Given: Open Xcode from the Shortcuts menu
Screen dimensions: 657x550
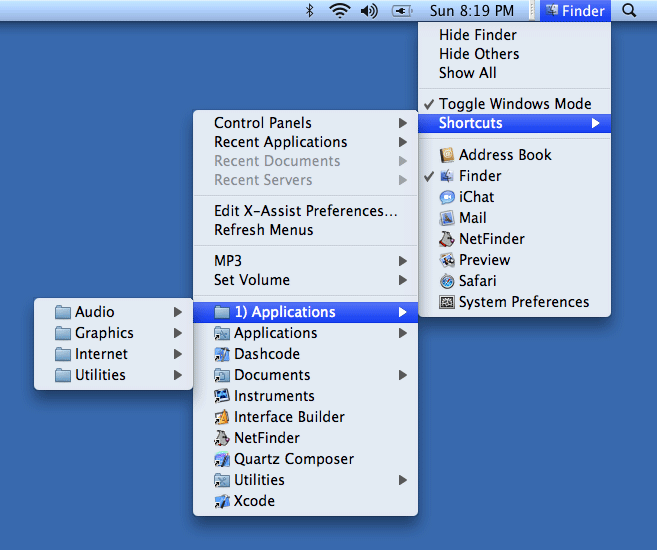Looking at the screenshot, I should [x=254, y=501].
